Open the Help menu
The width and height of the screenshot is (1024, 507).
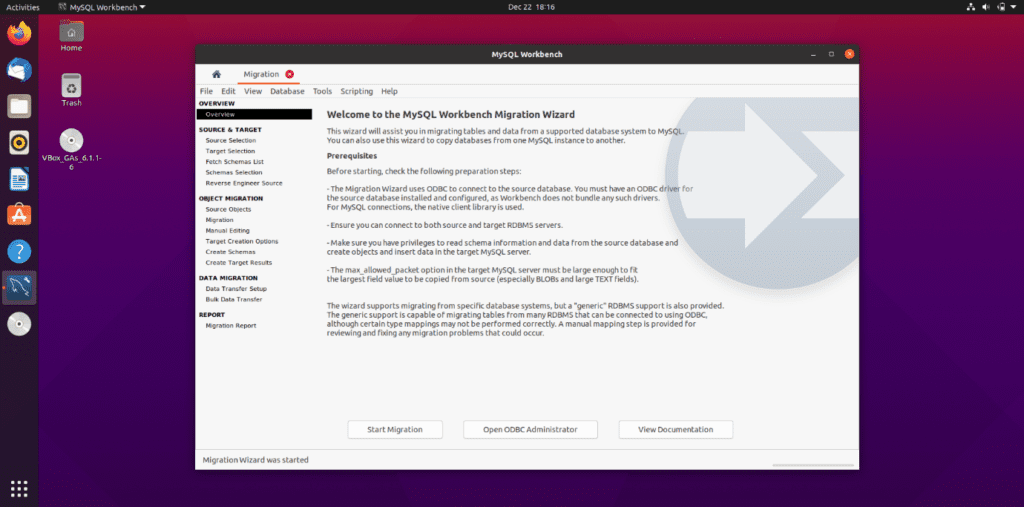pyautogui.click(x=389, y=91)
